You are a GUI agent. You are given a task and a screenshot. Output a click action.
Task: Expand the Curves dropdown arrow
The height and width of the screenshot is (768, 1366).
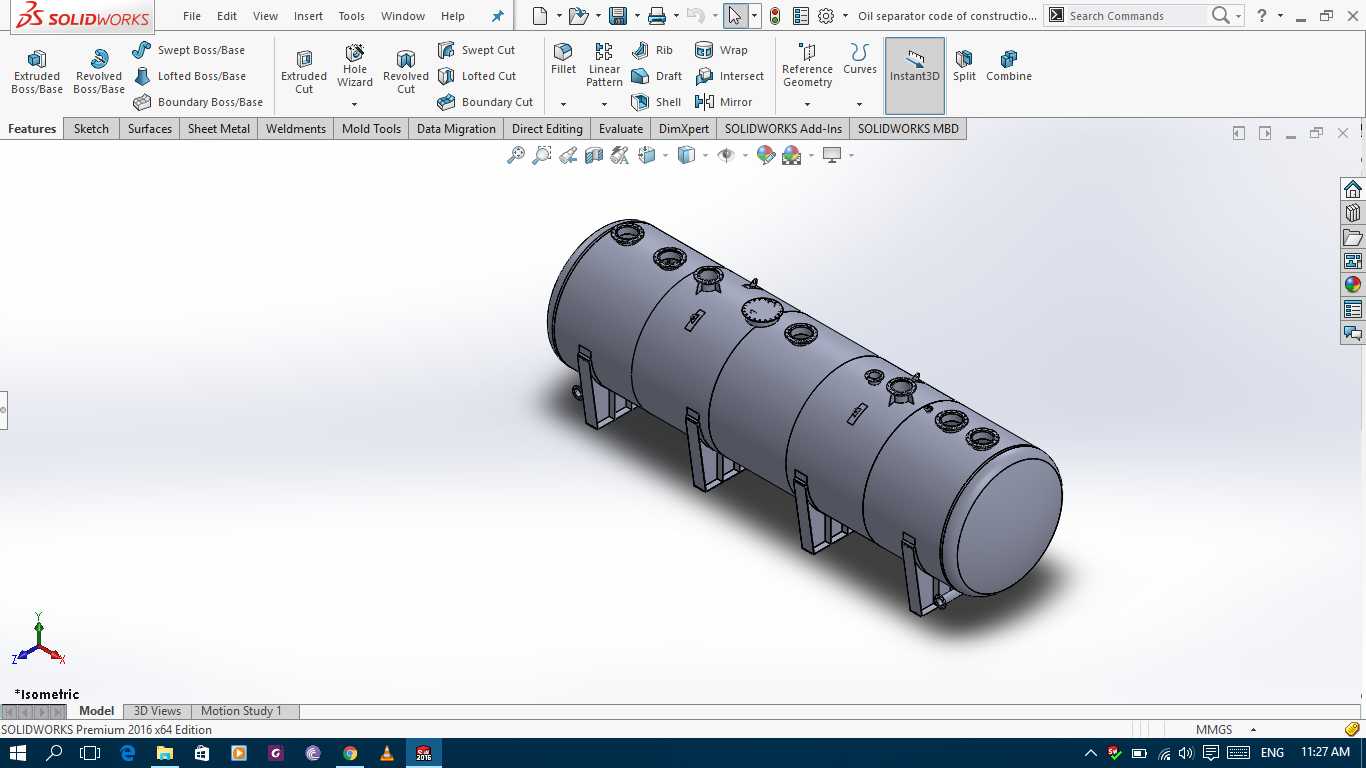pos(859,104)
